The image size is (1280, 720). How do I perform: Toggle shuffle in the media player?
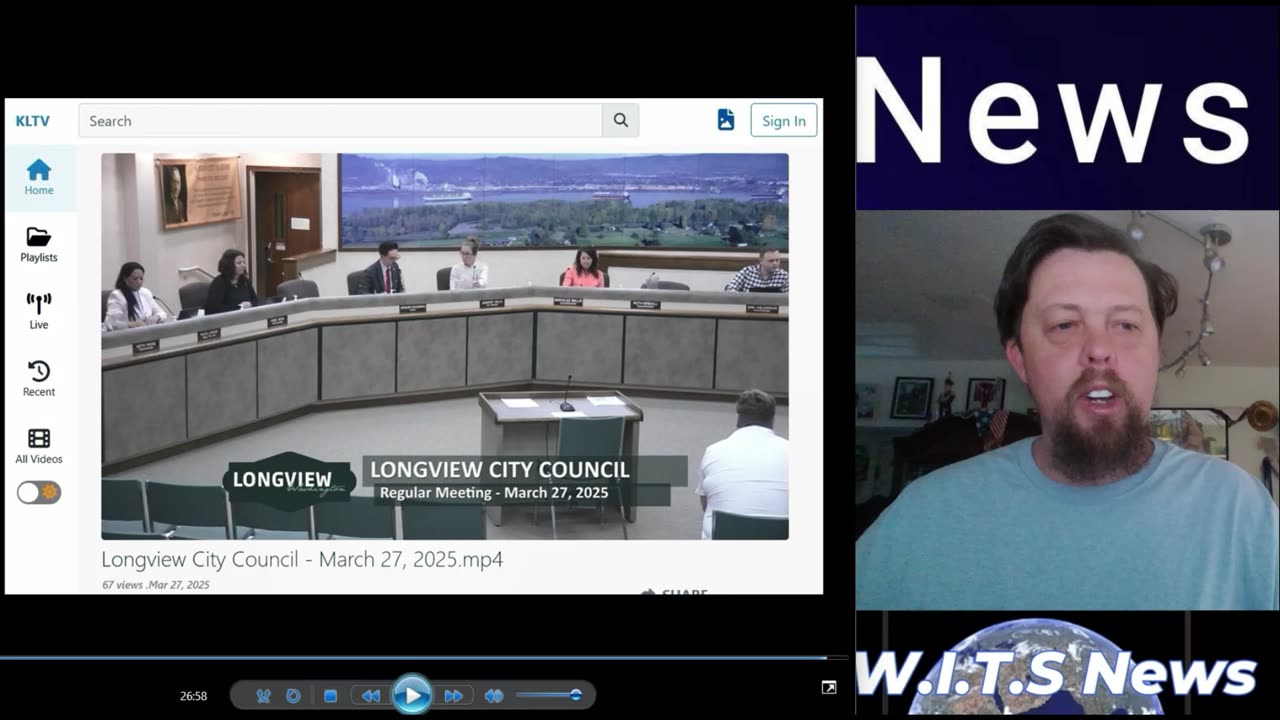click(x=263, y=696)
